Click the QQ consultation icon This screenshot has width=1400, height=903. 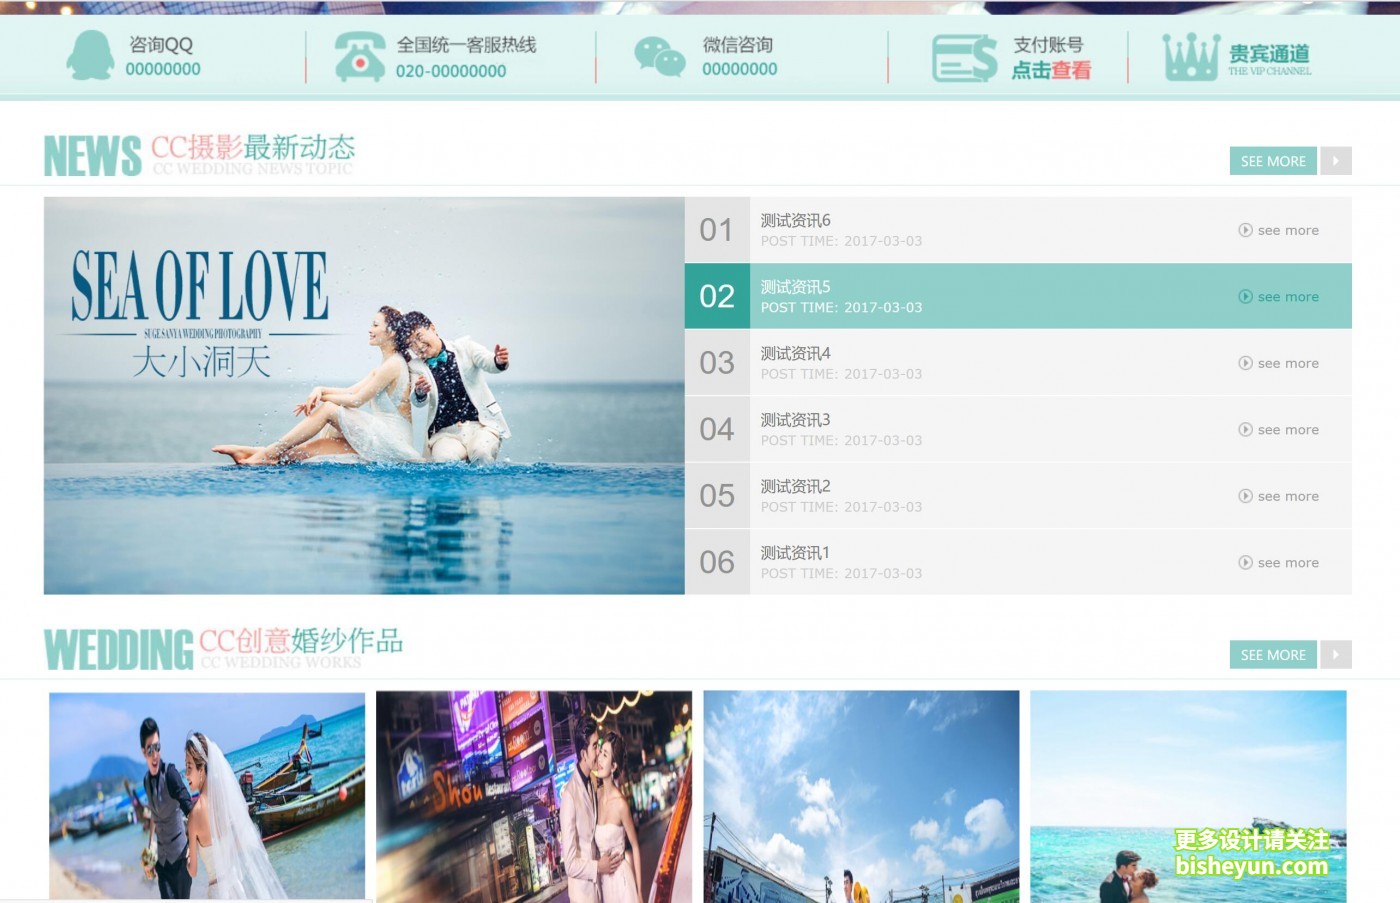click(91, 56)
